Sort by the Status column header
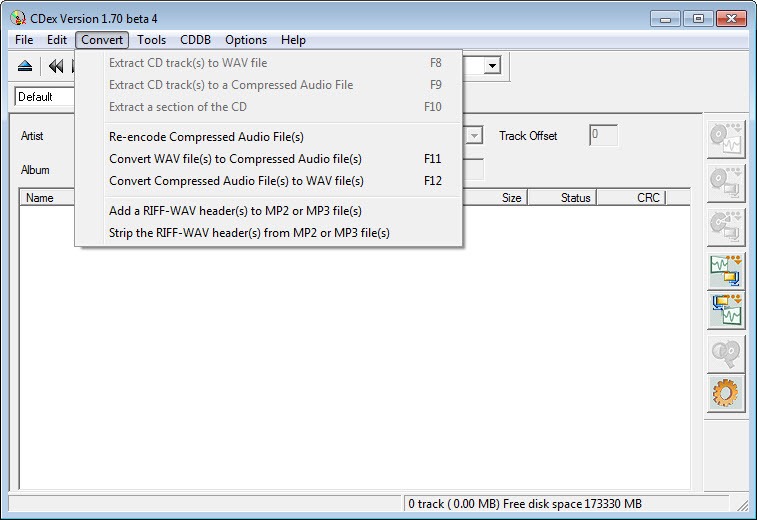 (563, 197)
